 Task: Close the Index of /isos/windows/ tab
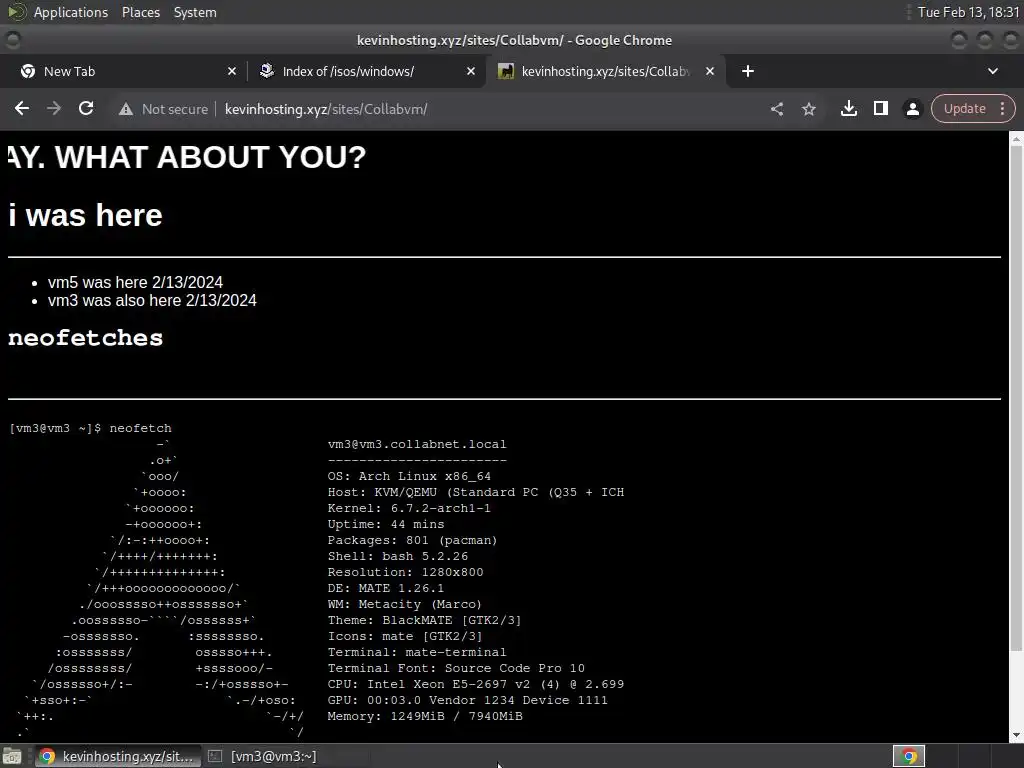pyautogui.click(x=471, y=71)
